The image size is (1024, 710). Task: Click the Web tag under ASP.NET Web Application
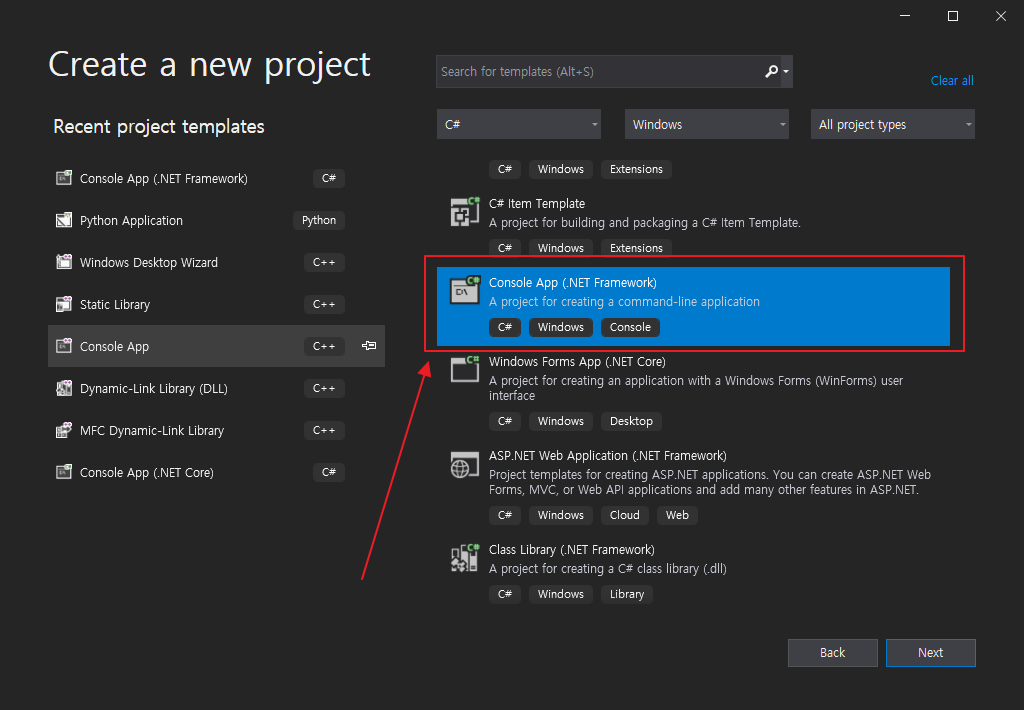pos(677,515)
